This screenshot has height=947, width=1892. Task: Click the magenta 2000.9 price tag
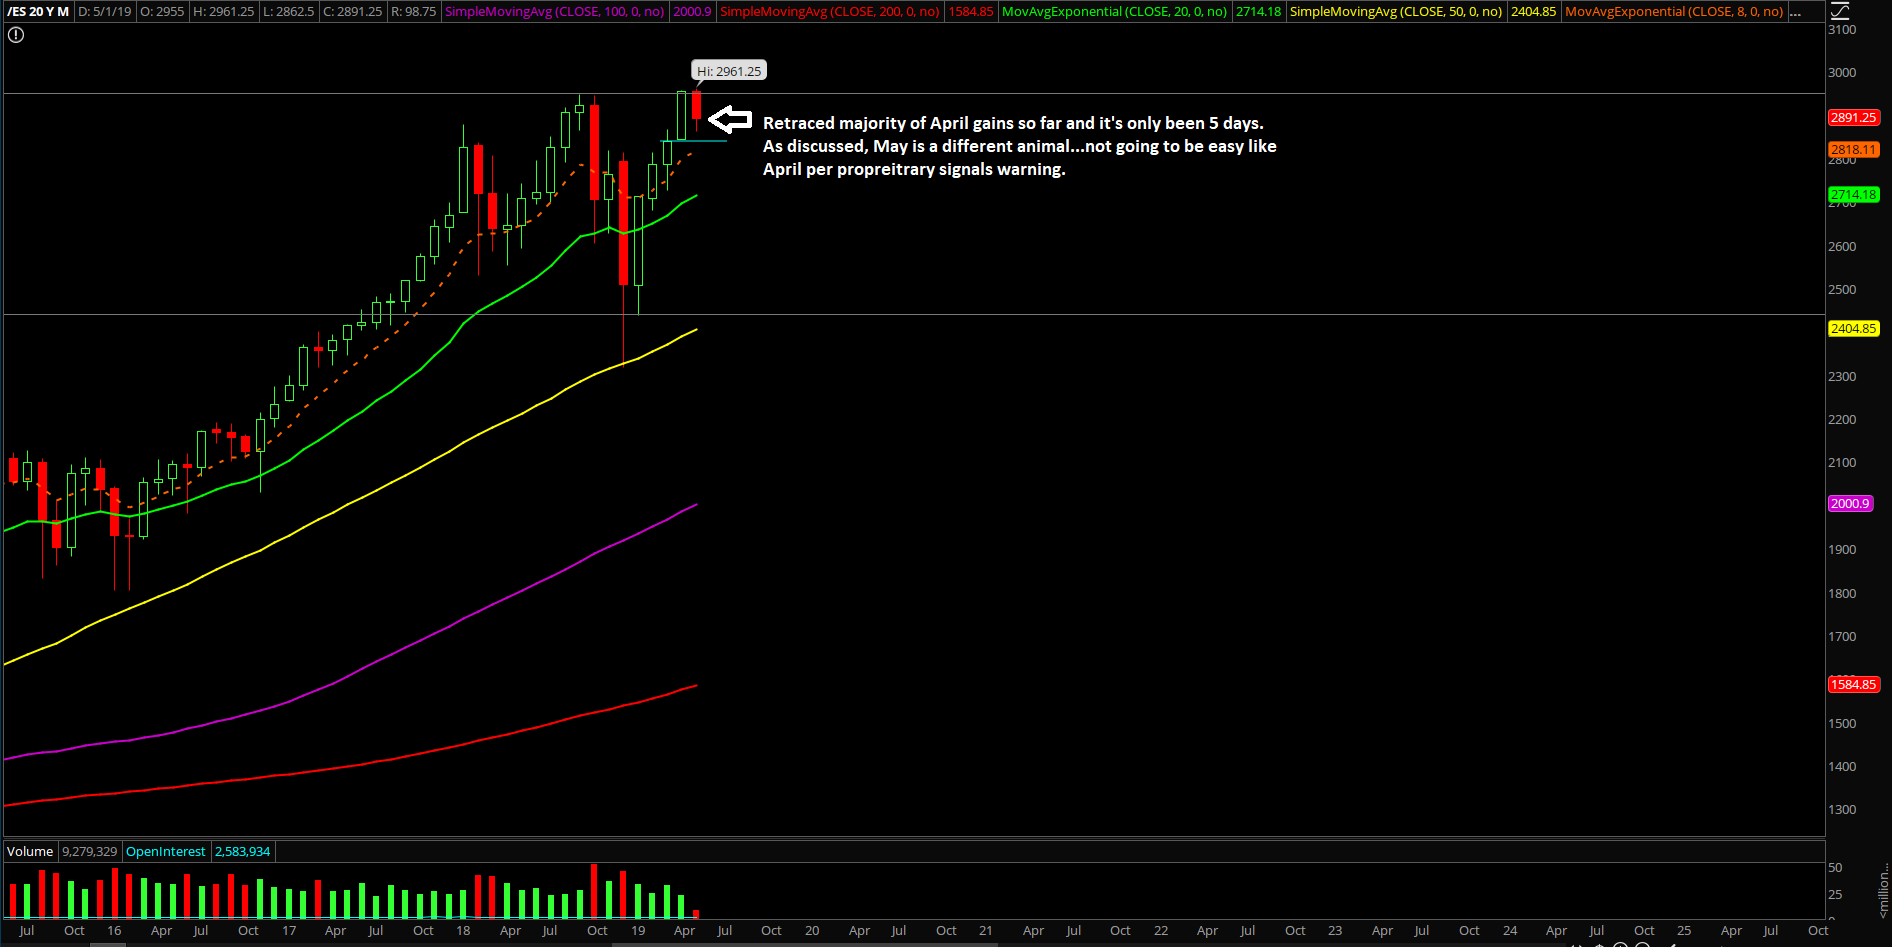1850,504
